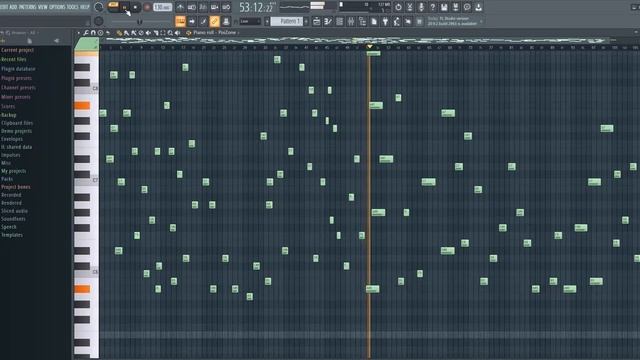The image size is (640, 360).
Task: Select the Draw pencil tool in piano roll
Action: [x=119, y=33]
